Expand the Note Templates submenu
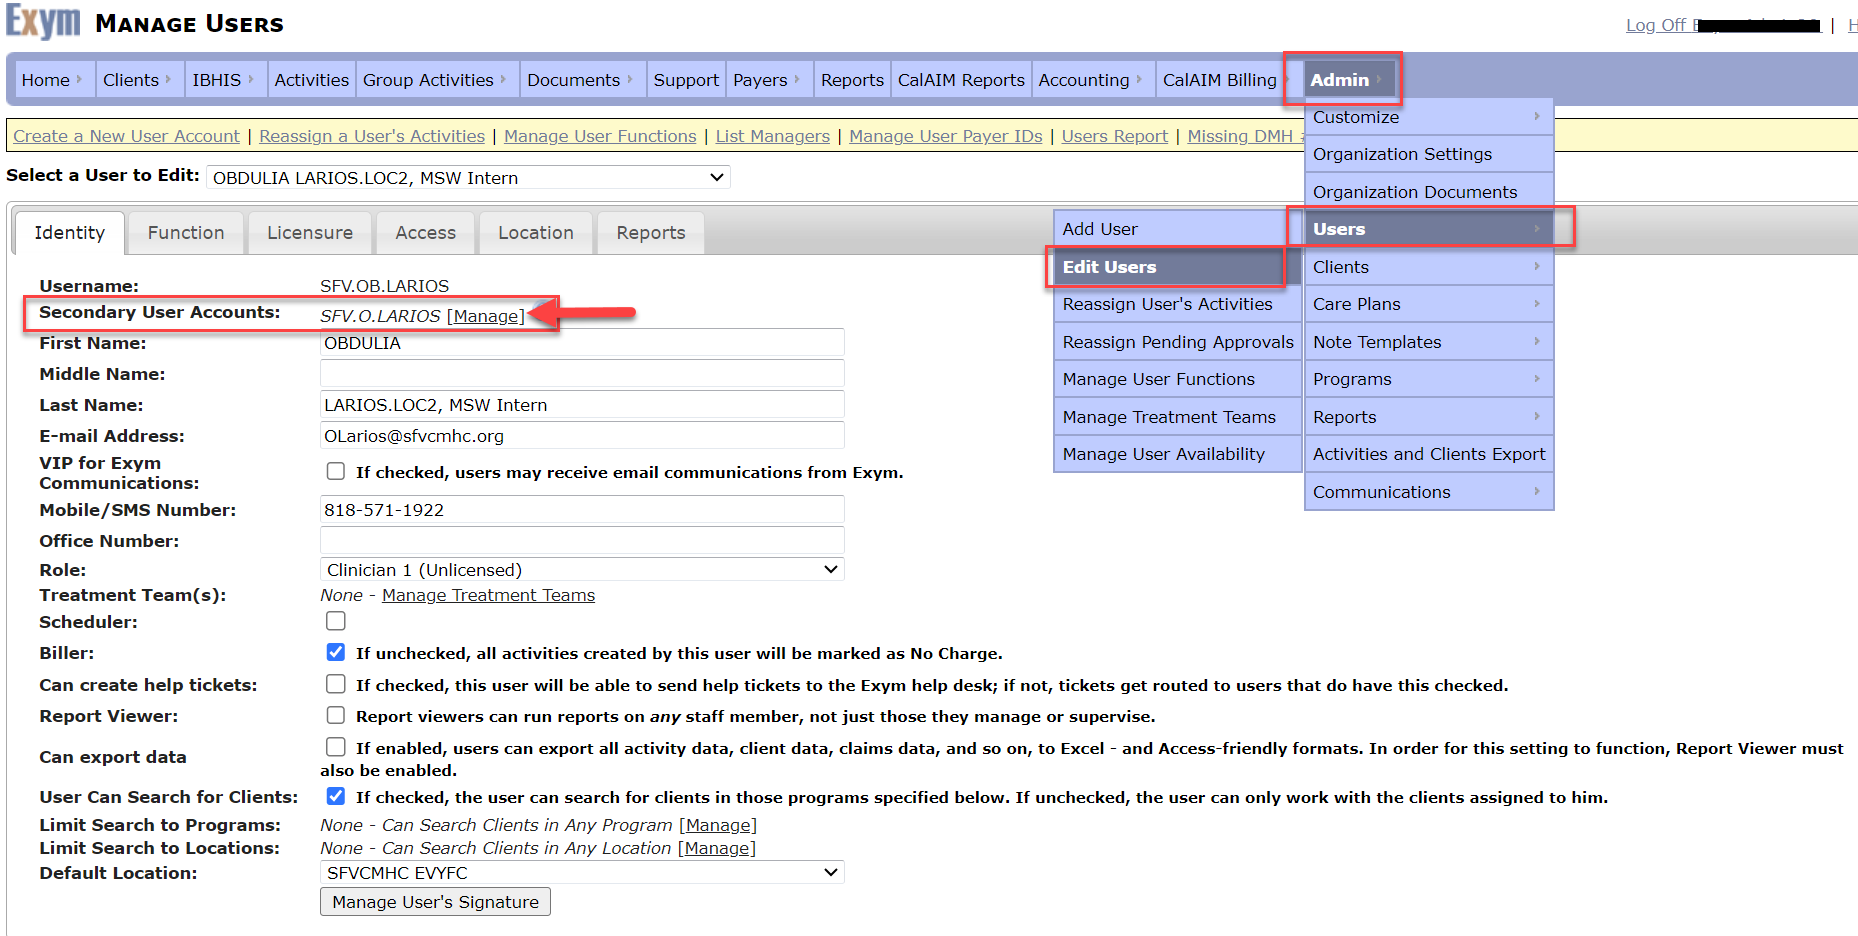 (1428, 342)
